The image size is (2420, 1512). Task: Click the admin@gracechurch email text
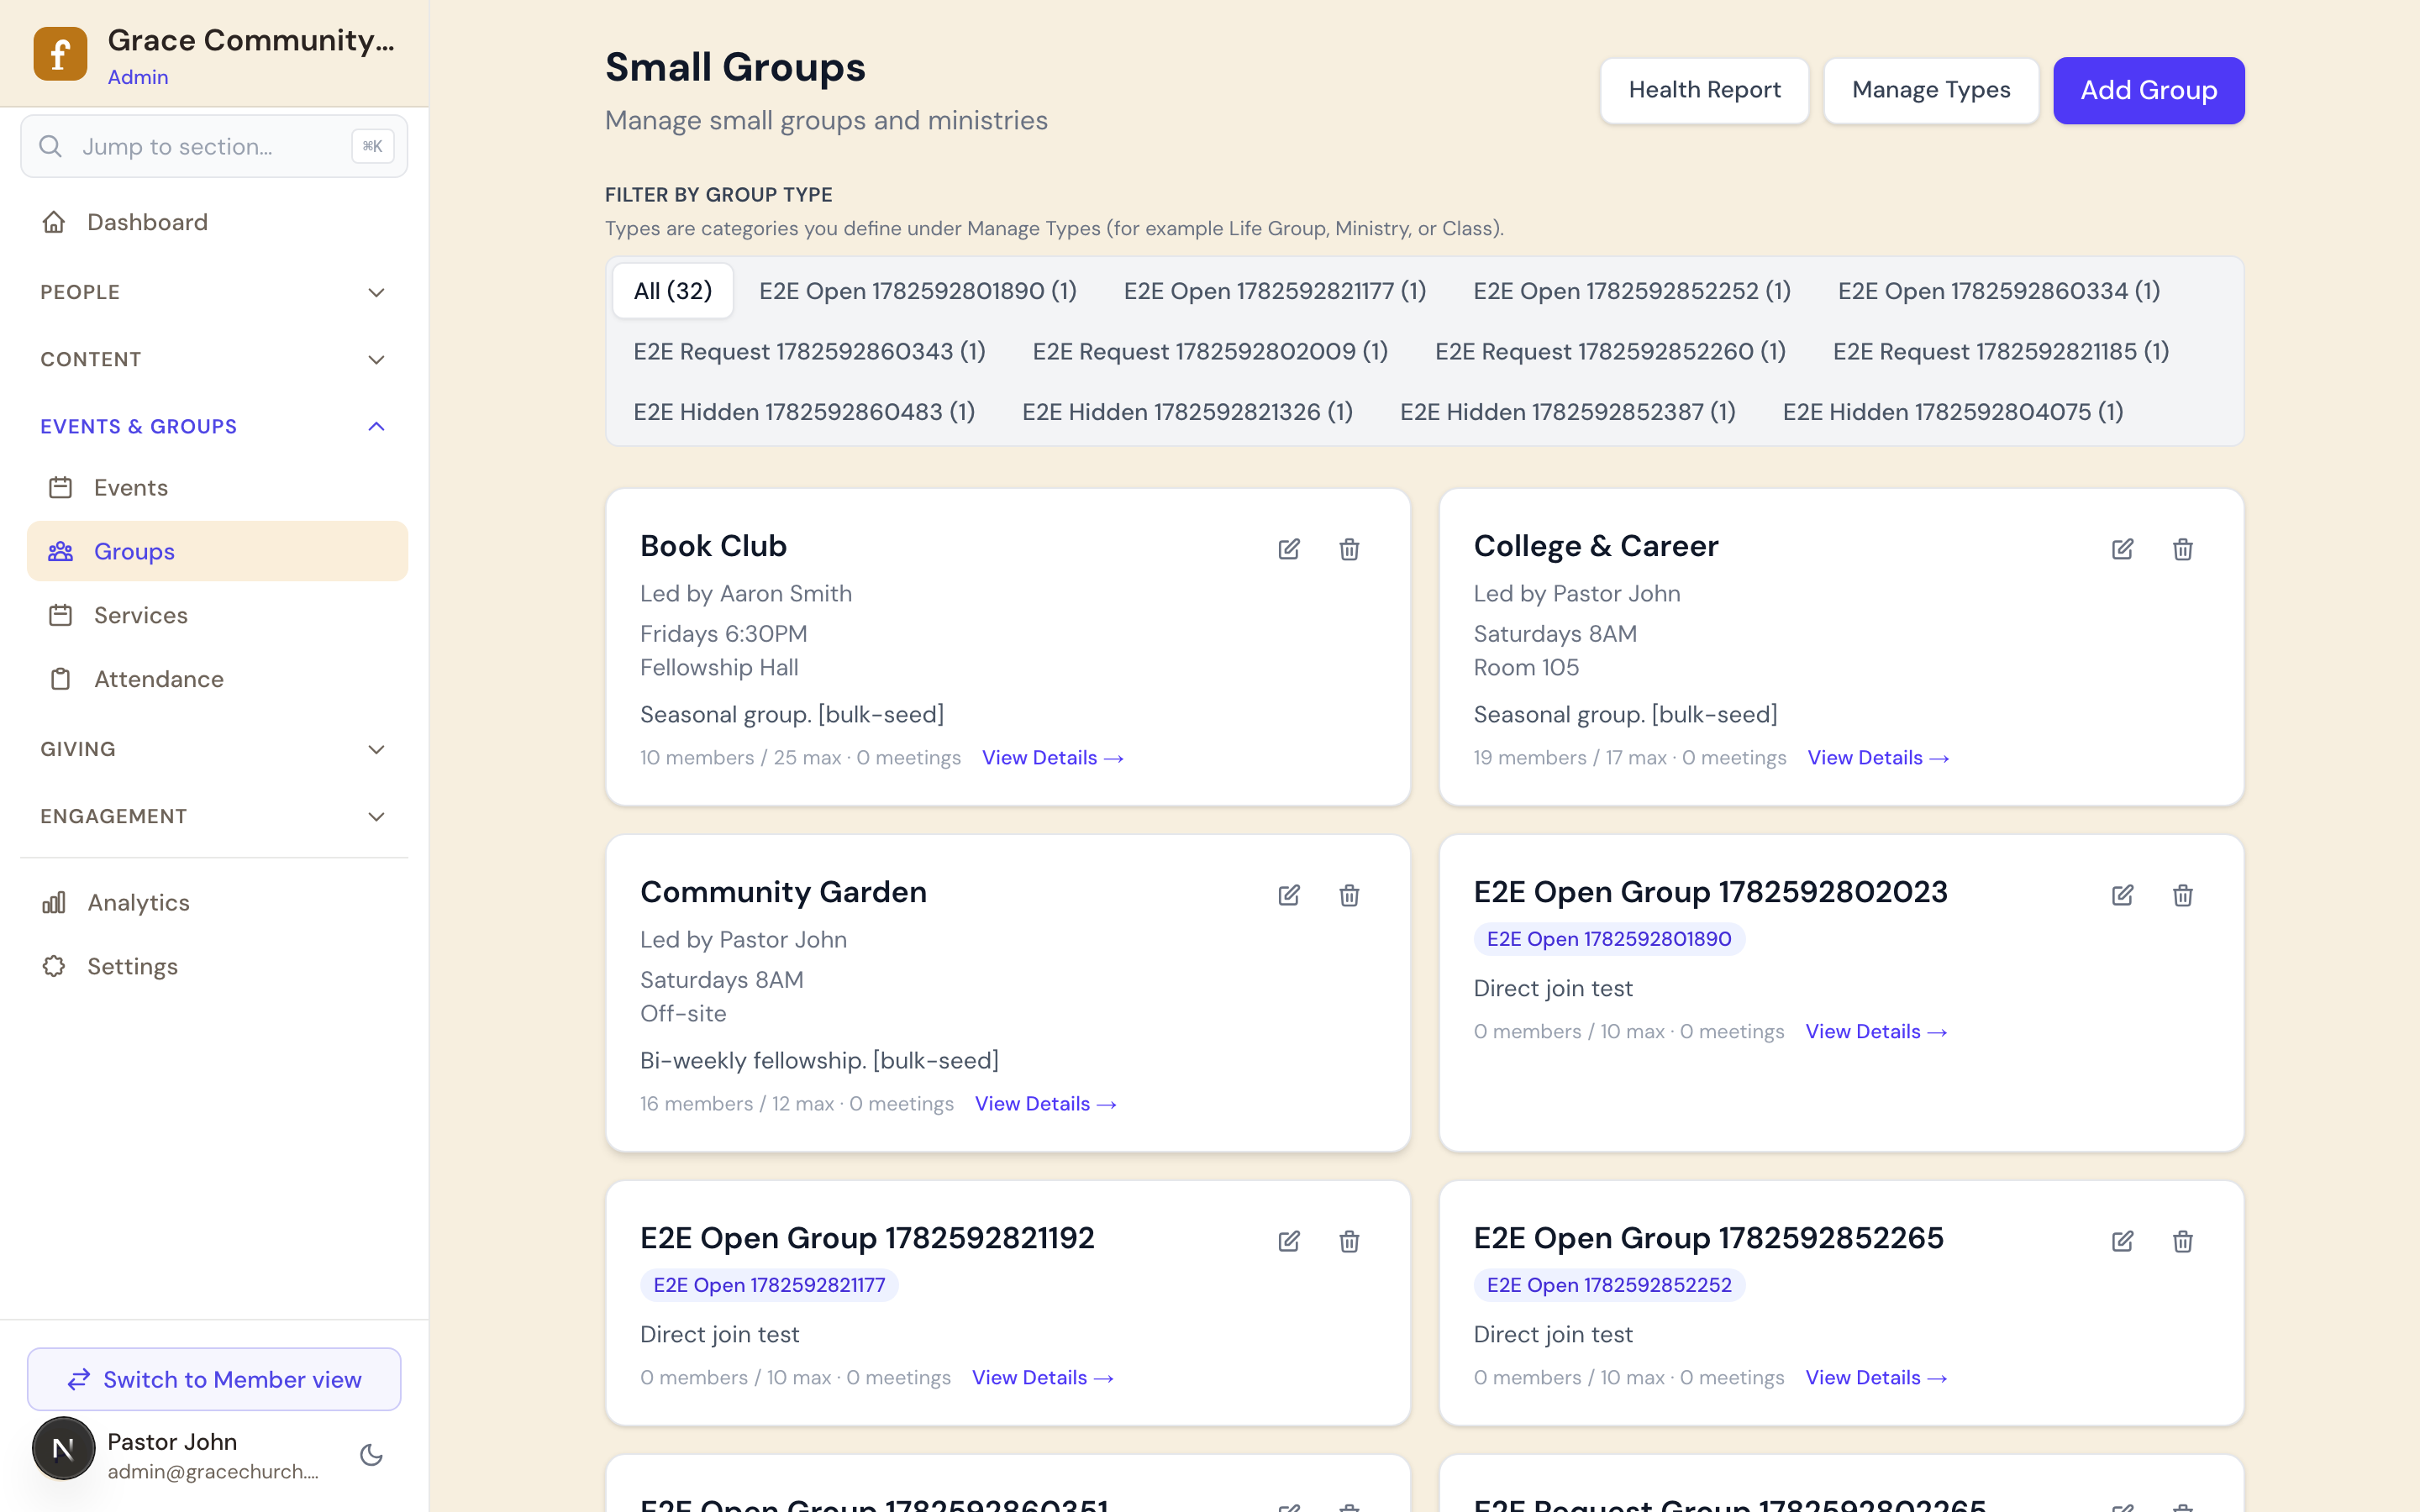213,1472
